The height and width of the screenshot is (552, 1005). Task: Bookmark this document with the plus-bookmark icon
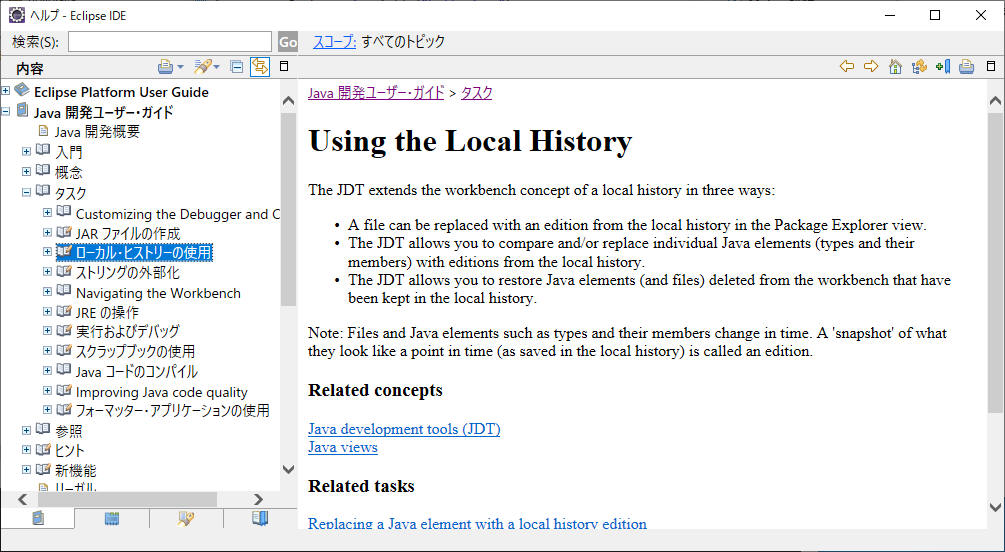(x=942, y=67)
